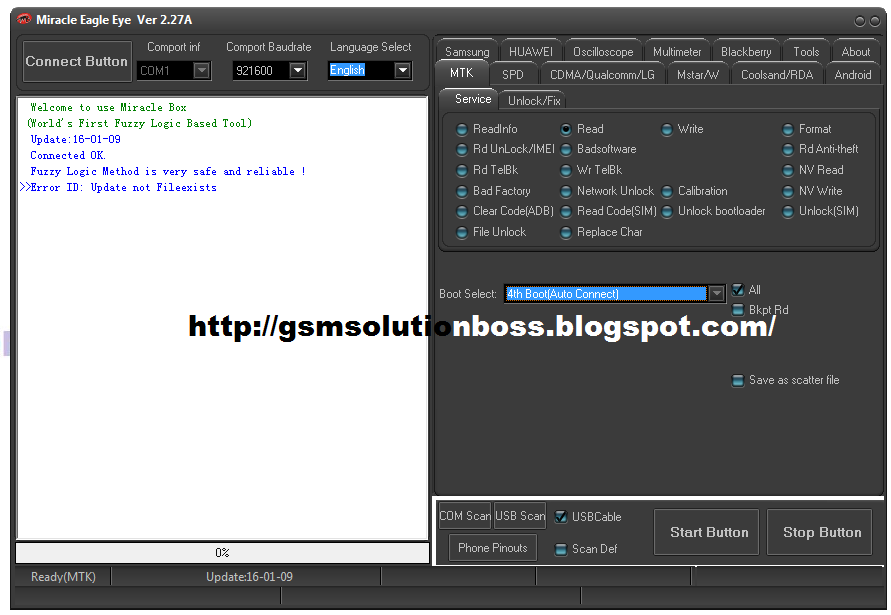Image resolution: width=891 pixels, height=615 pixels.
Task: Select the ReadInfo radio option
Action: tap(488, 129)
